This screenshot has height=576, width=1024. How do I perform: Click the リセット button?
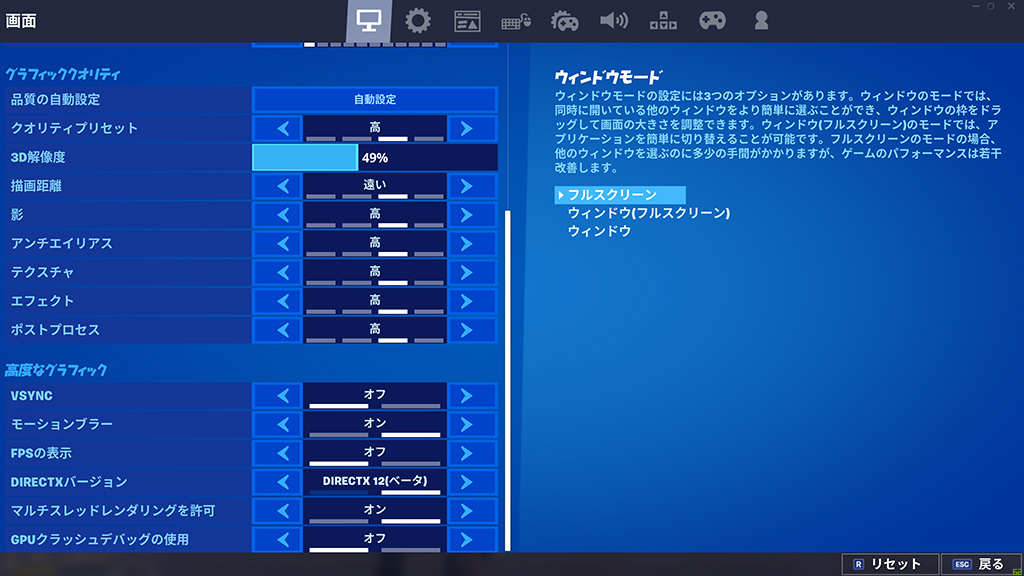point(890,564)
